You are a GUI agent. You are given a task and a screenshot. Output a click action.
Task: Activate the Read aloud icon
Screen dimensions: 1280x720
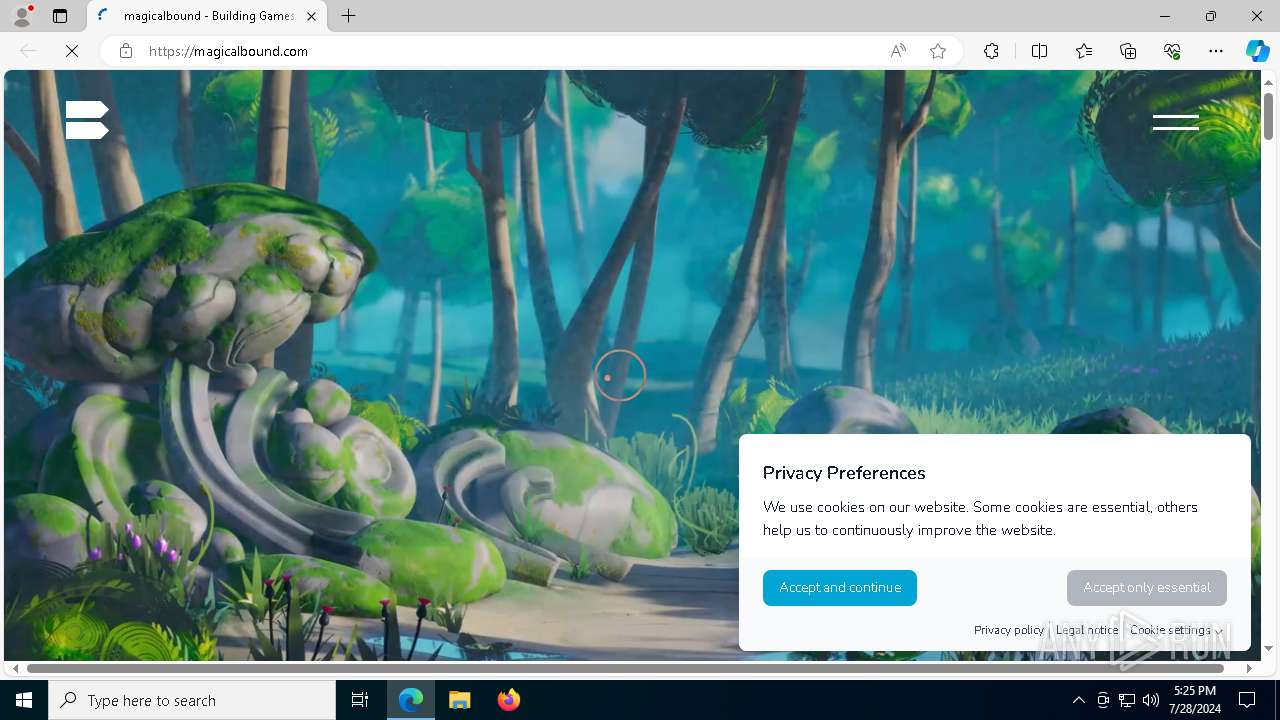click(898, 51)
